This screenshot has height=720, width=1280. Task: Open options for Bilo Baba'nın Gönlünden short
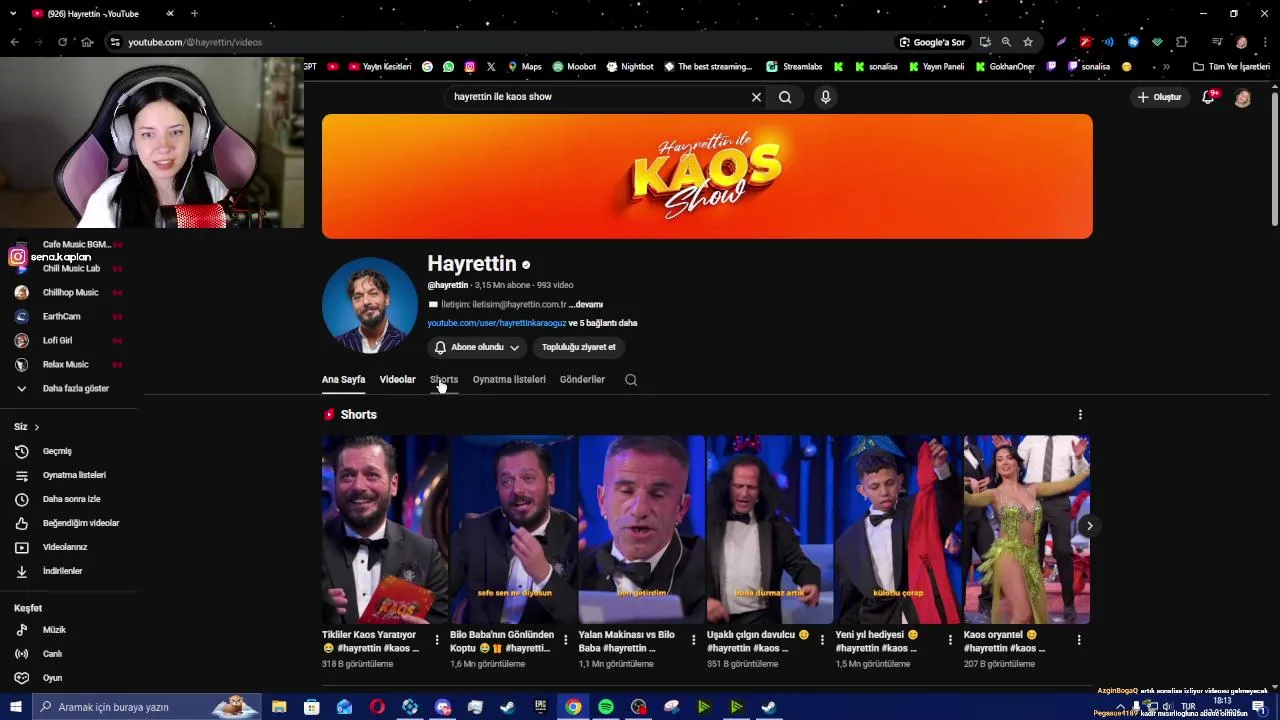(x=565, y=640)
